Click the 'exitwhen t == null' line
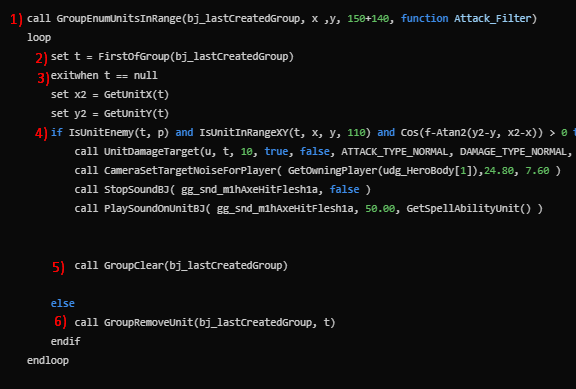Screen dimensions: 576x389 pos(104,76)
